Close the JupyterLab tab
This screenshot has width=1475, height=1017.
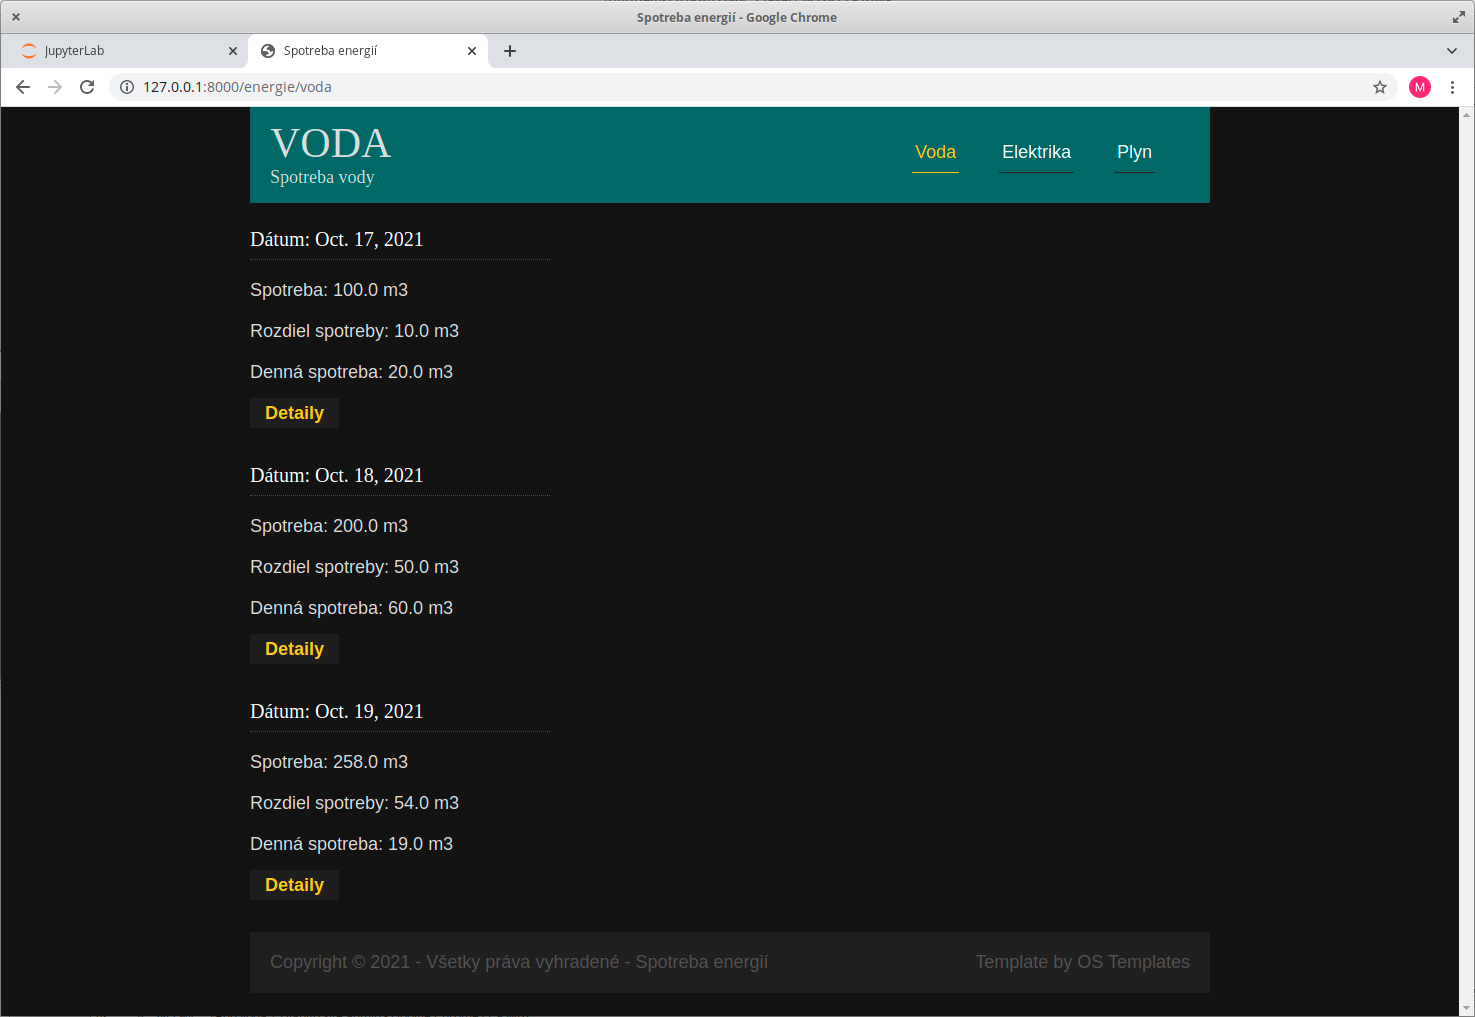click(233, 51)
